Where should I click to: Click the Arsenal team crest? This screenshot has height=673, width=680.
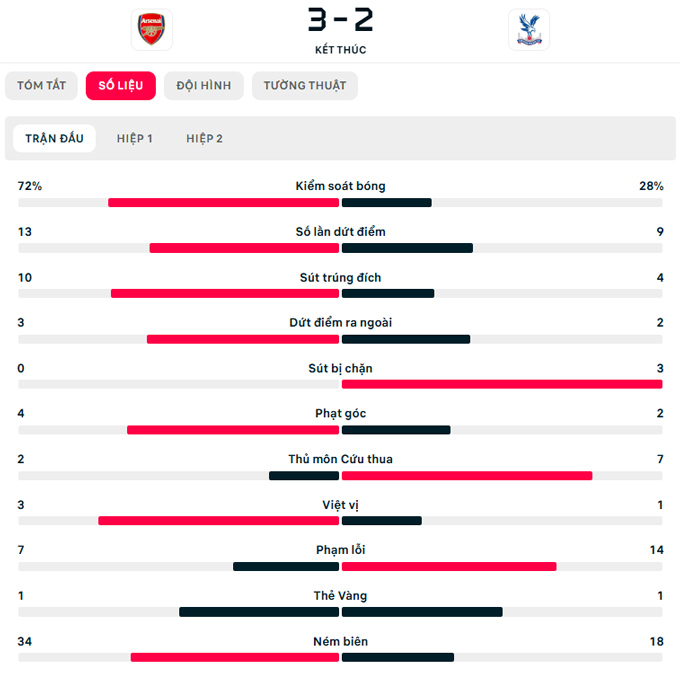[x=151, y=30]
